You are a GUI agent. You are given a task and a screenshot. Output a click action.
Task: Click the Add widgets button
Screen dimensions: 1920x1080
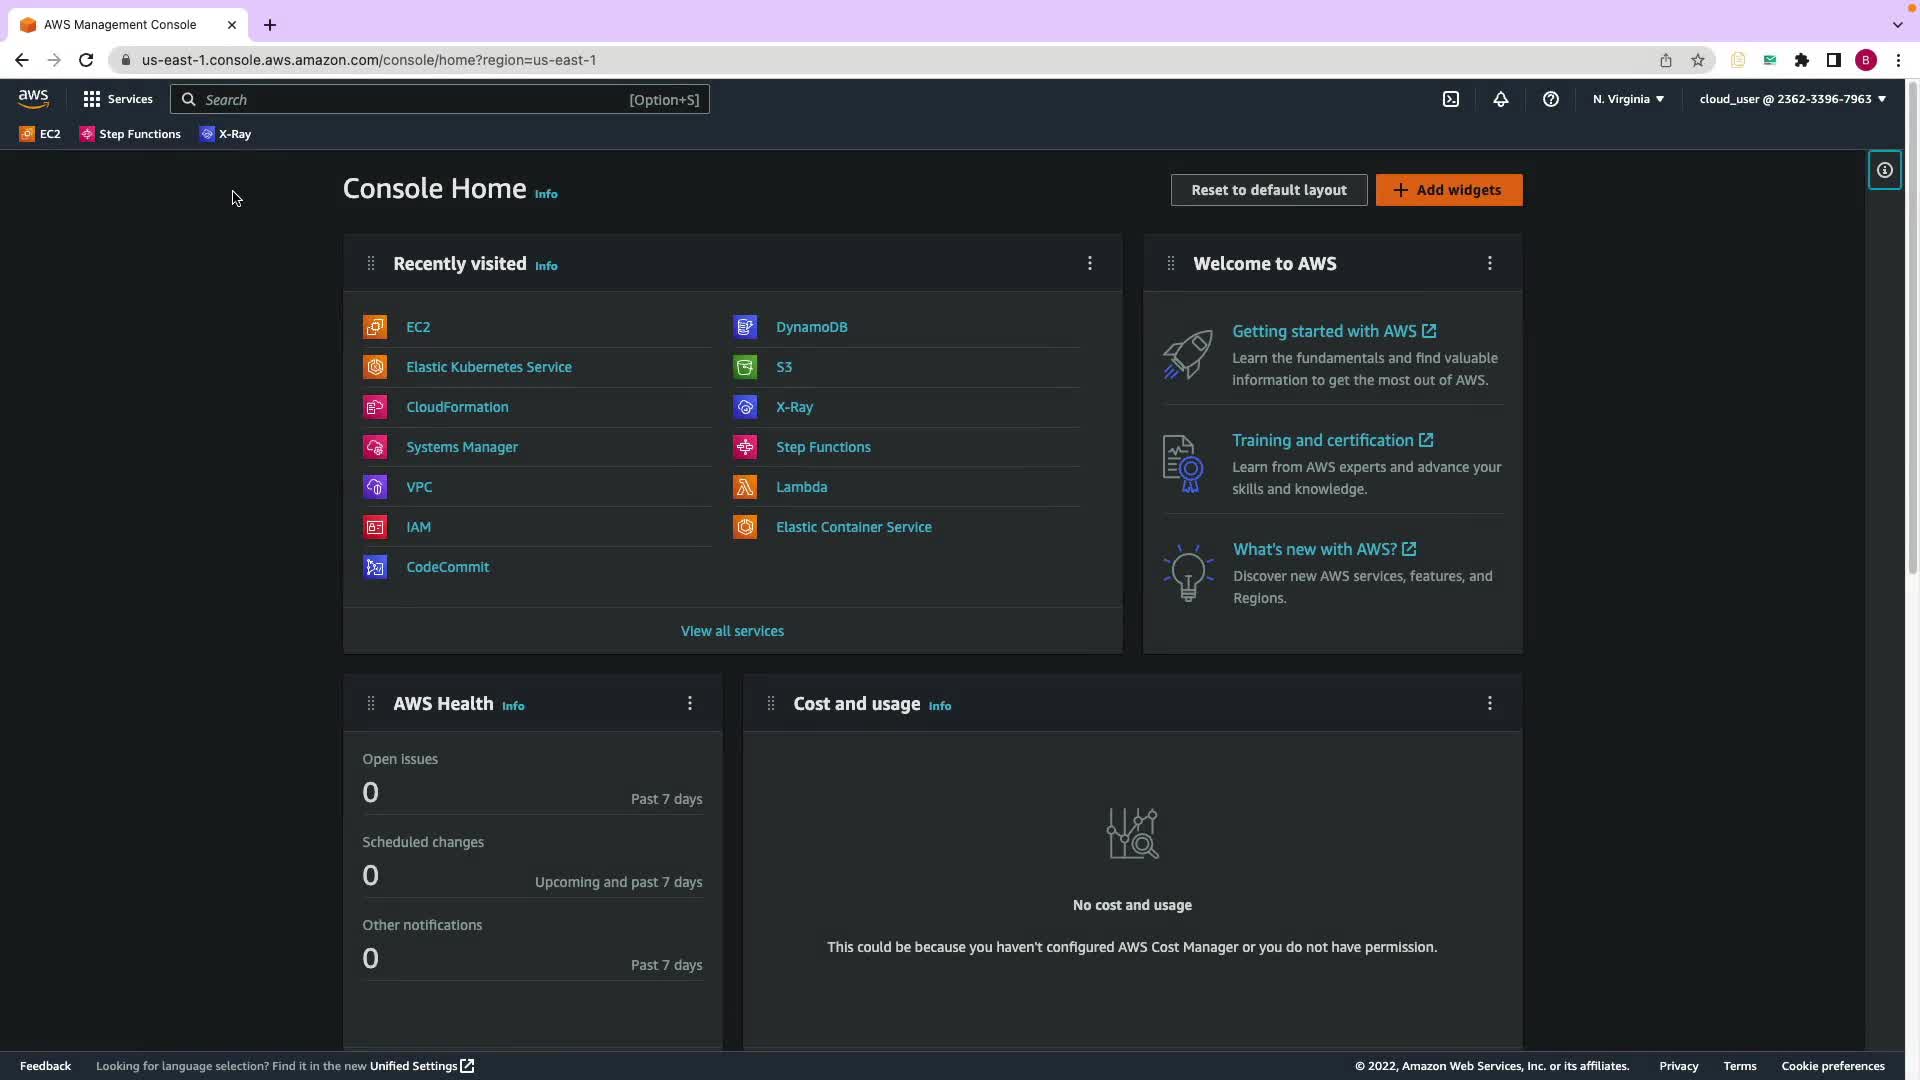tap(1449, 190)
